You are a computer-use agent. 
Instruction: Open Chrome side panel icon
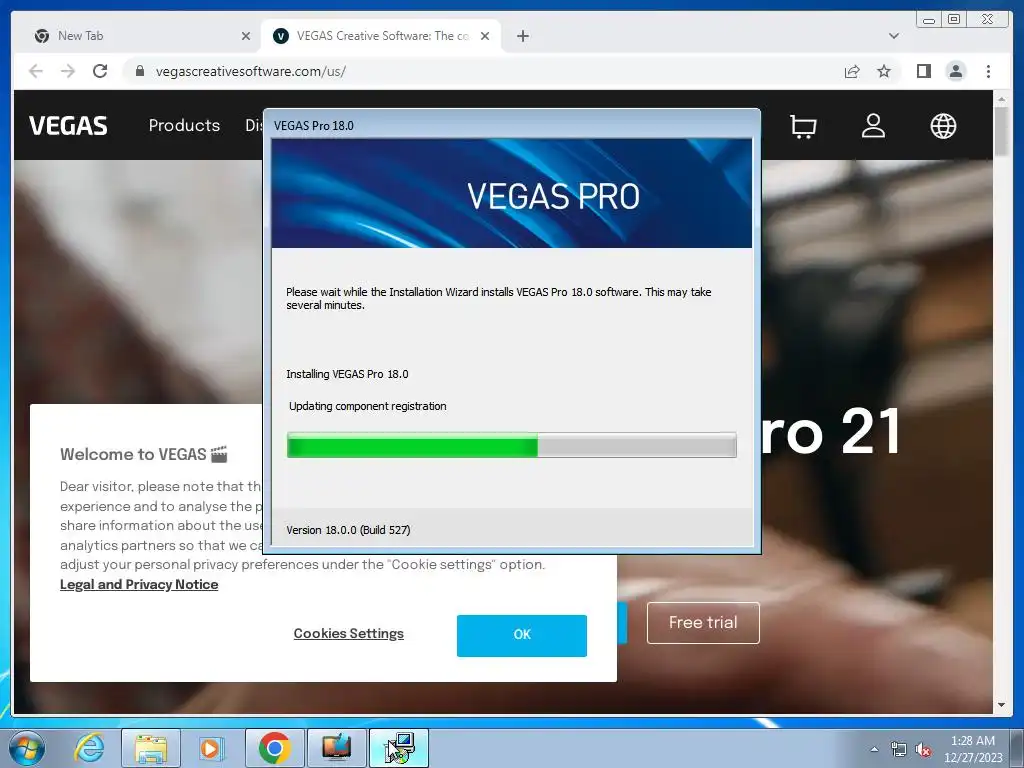(x=923, y=71)
